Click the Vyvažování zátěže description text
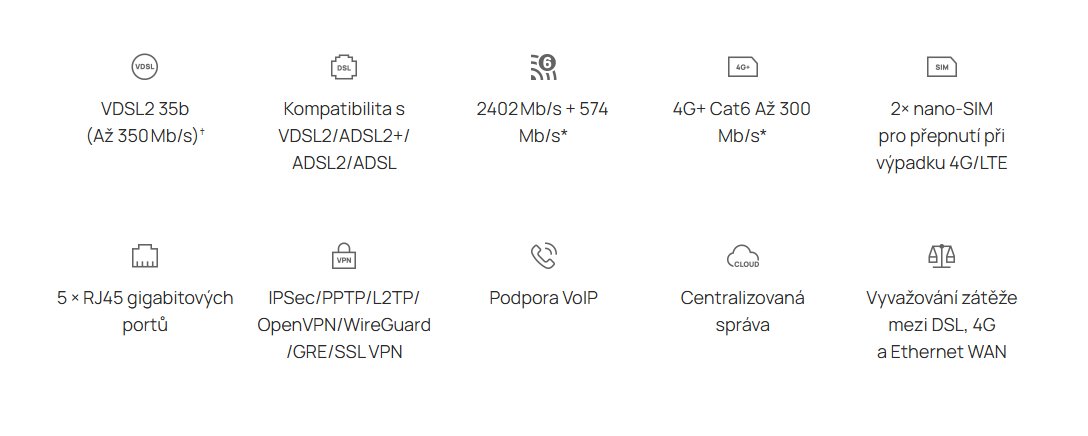The image size is (1088, 436). (x=941, y=325)
